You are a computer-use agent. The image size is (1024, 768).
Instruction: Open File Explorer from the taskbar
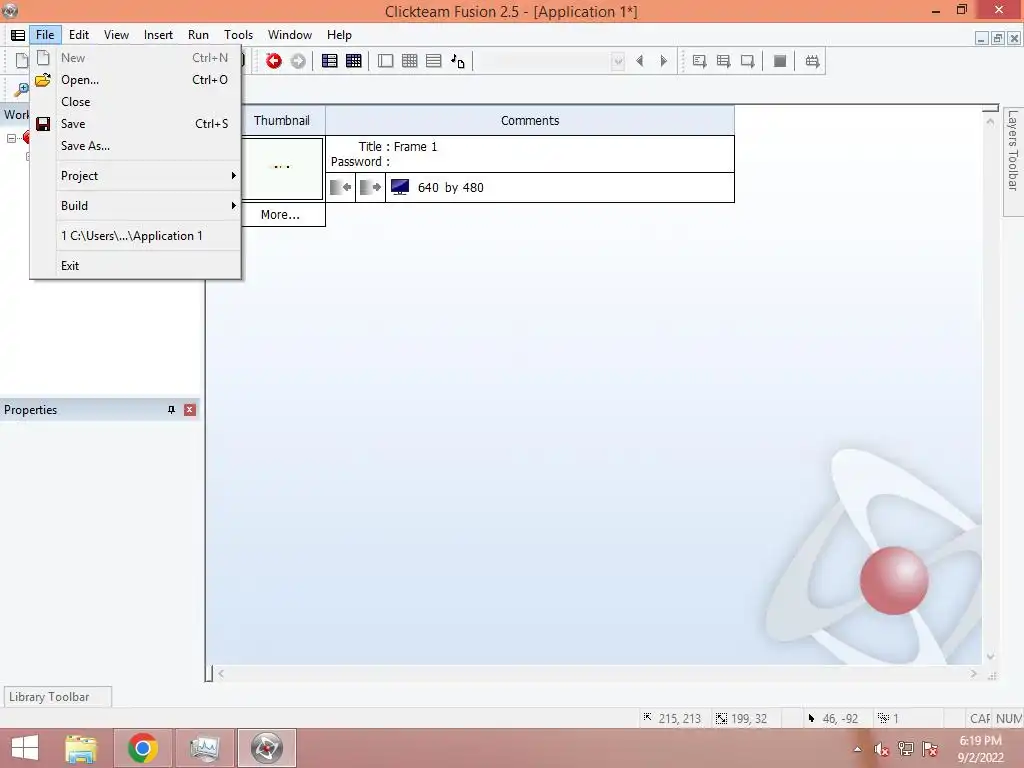pos(81,748)
